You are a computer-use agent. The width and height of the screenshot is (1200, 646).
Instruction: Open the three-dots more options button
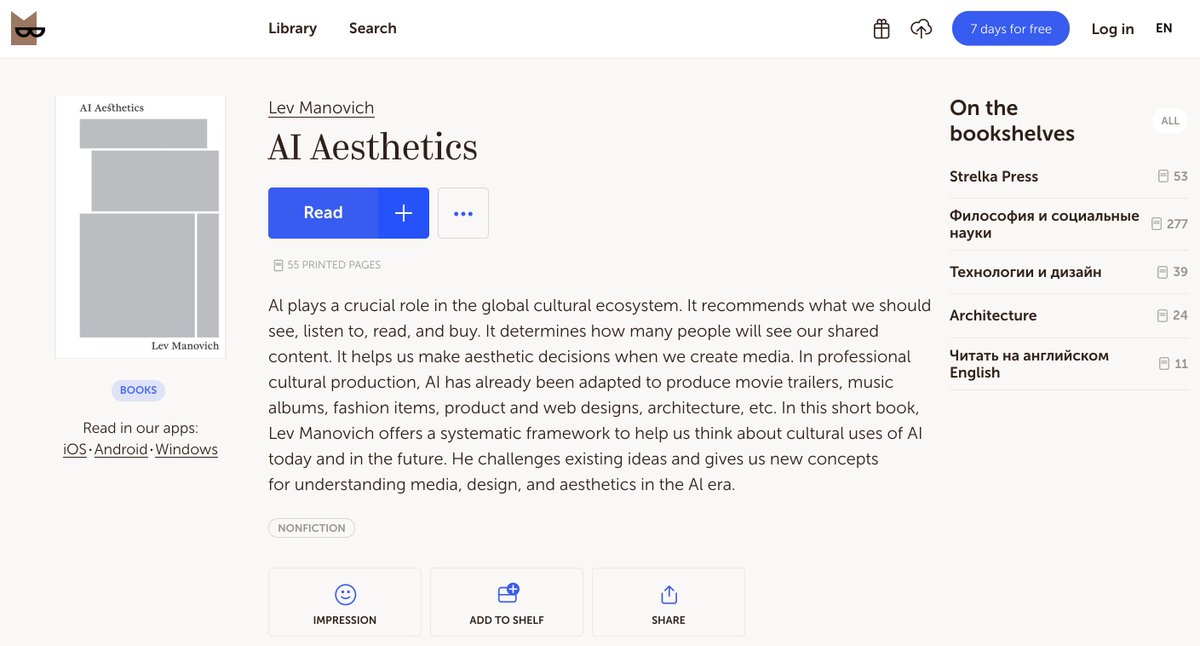(463, 213)
